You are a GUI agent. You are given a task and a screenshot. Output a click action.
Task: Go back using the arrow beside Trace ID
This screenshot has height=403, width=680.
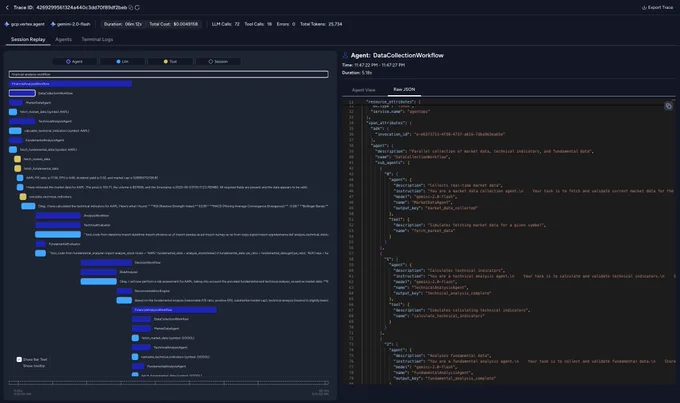pos(7,7)
